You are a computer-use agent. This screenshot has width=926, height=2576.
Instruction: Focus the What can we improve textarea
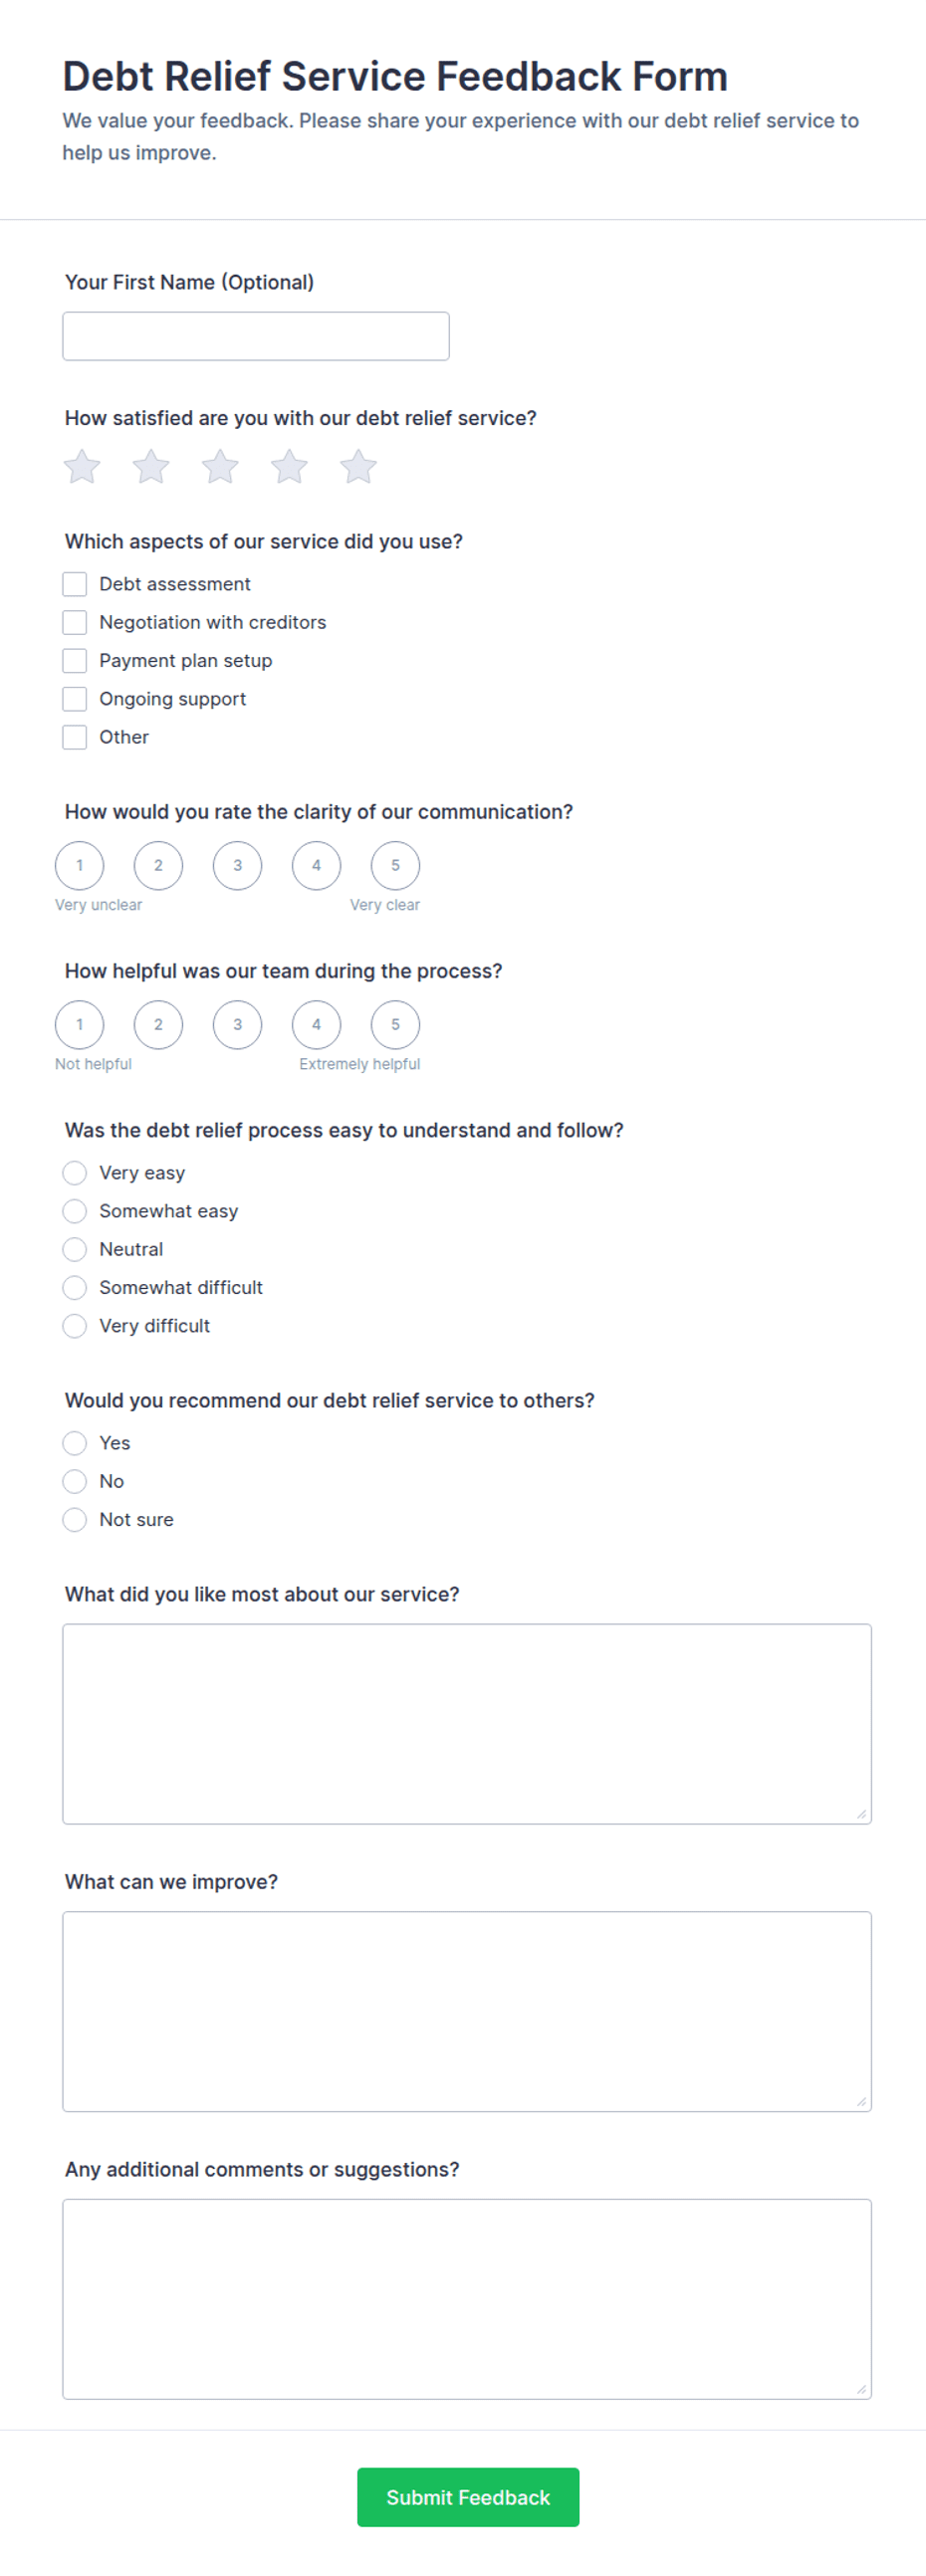click(467, 2011)
